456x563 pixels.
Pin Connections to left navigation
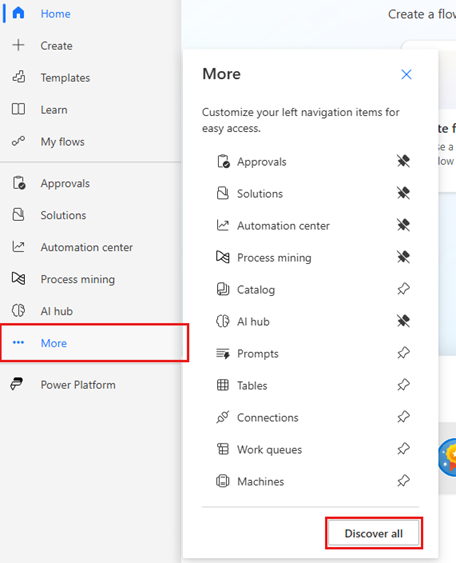(x=403, y=417)
